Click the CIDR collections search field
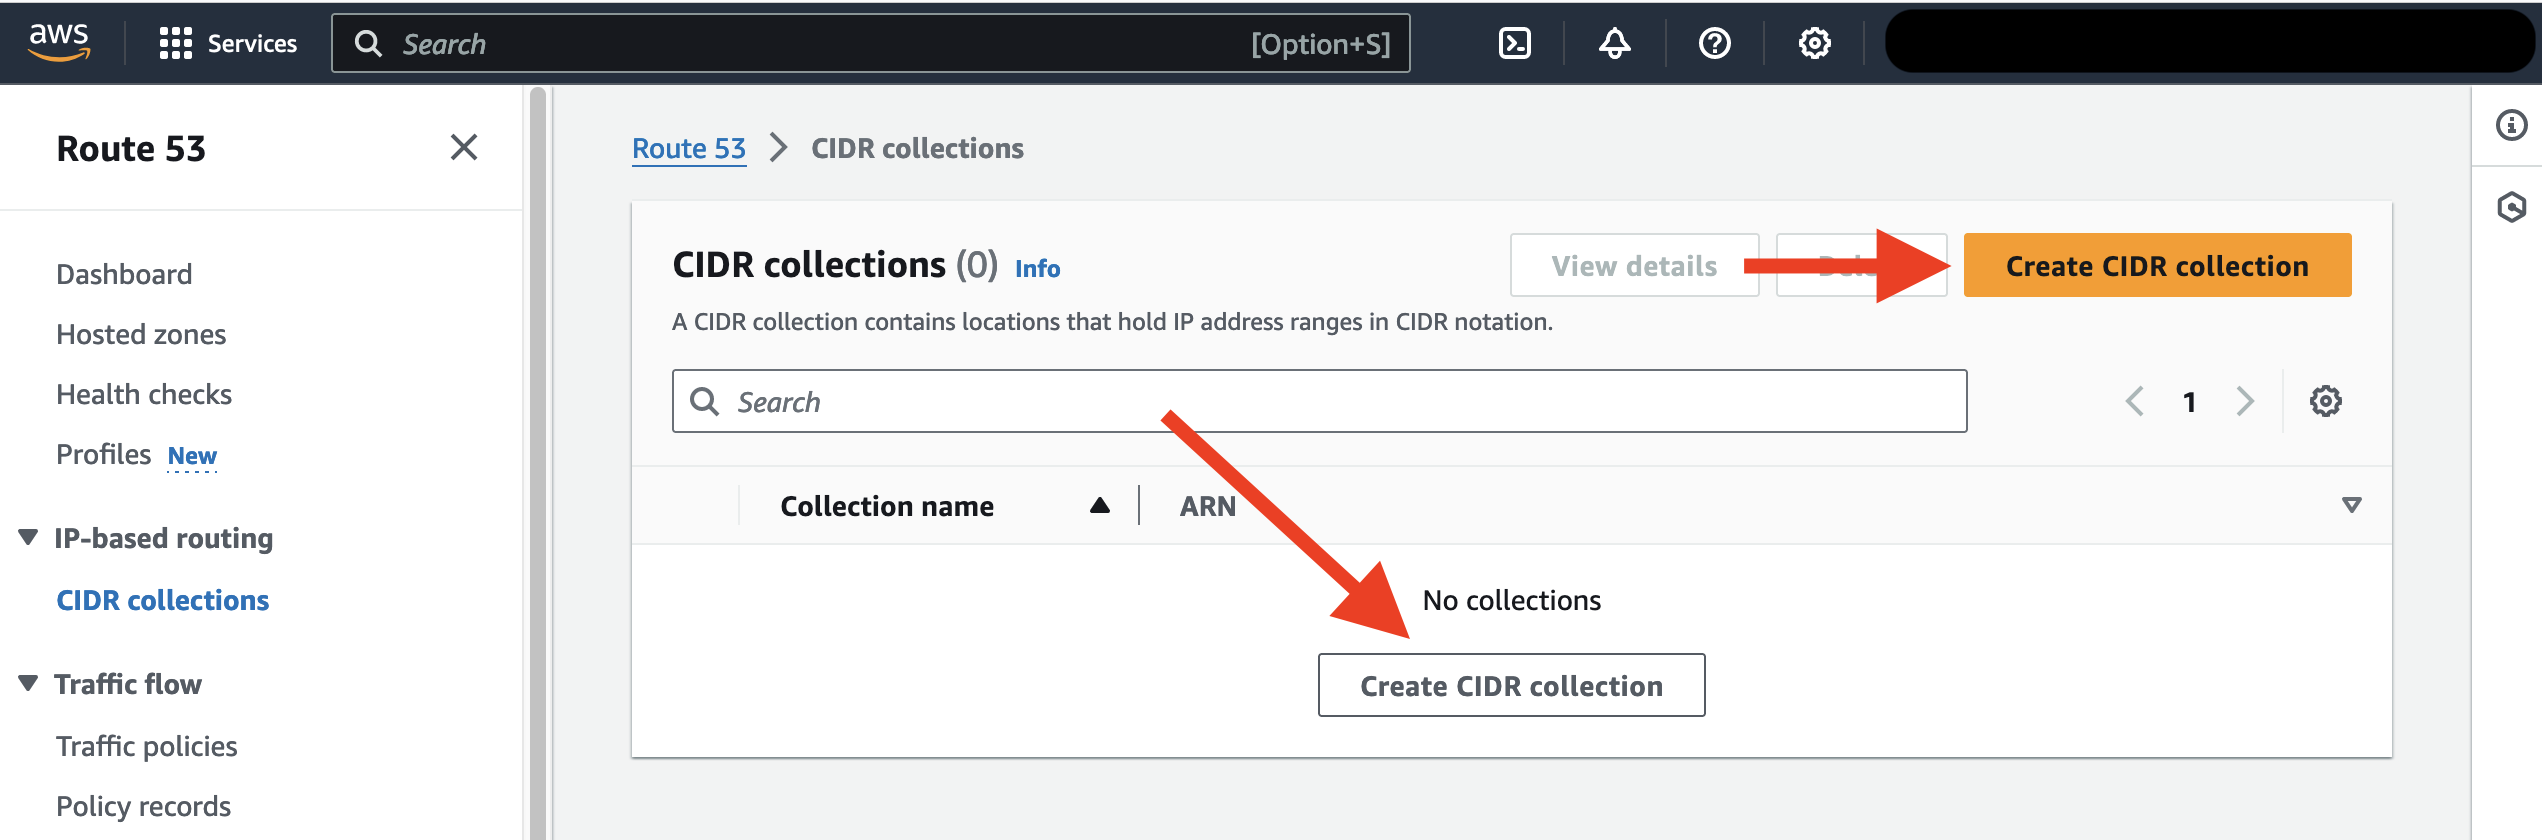Screen dimensions: 2542x840 pos(1319,401)
